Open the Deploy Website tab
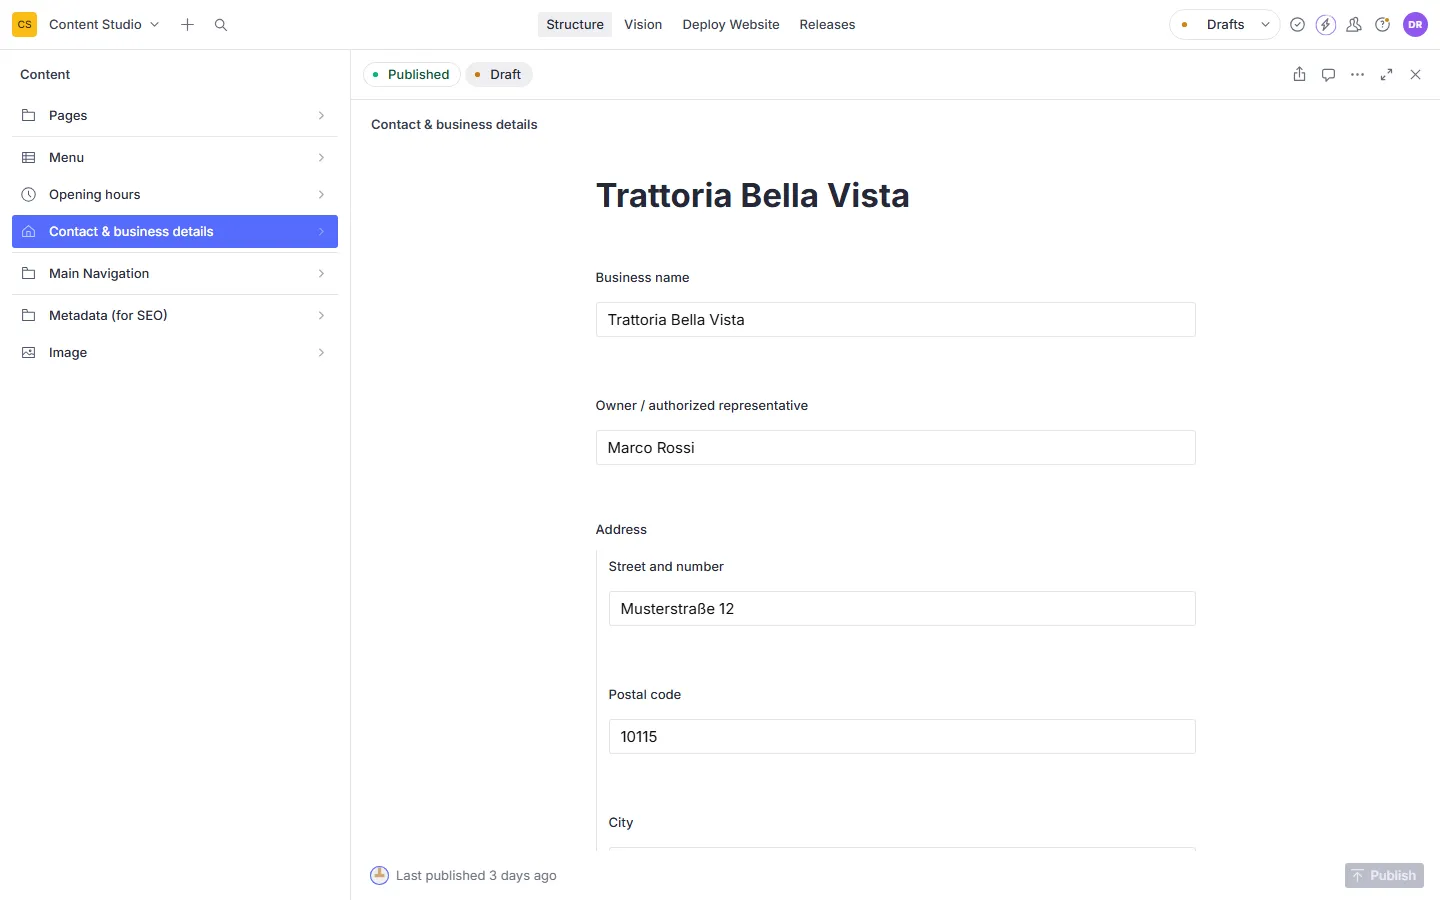 731,24
